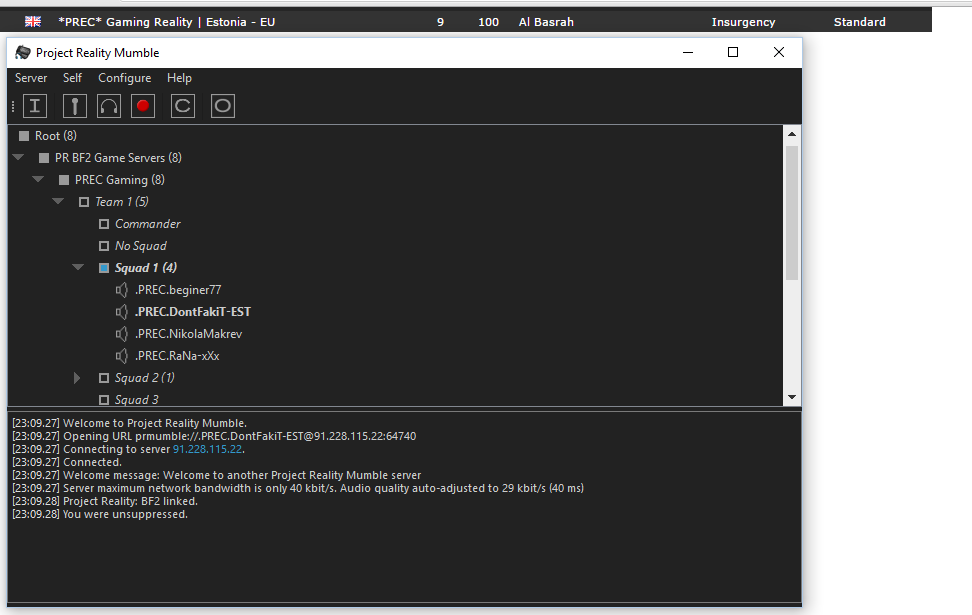This screenshot has width=972, height=615.
Task: Click speaker icon beside .PREC.beginer77
Action: point(122,290)
